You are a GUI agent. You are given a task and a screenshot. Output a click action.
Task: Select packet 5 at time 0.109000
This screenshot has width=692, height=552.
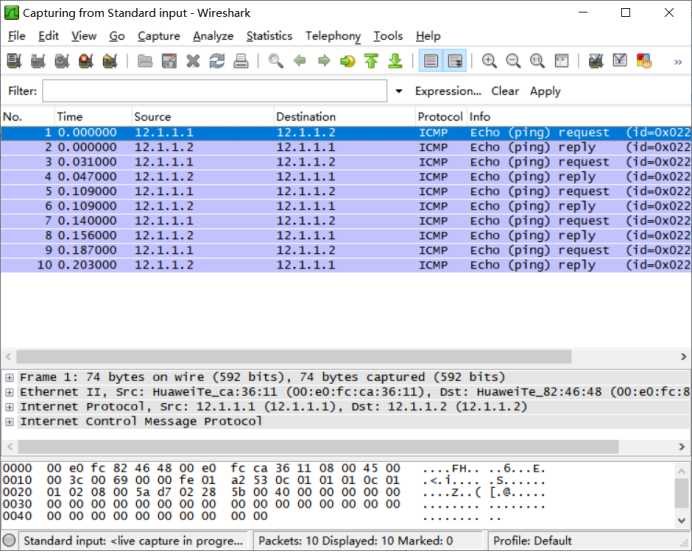[346, 192]
